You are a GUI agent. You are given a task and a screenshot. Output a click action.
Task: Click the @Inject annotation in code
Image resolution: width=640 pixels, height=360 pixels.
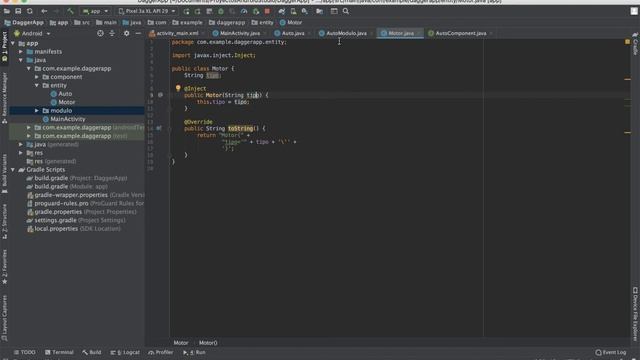pos(195,88)
